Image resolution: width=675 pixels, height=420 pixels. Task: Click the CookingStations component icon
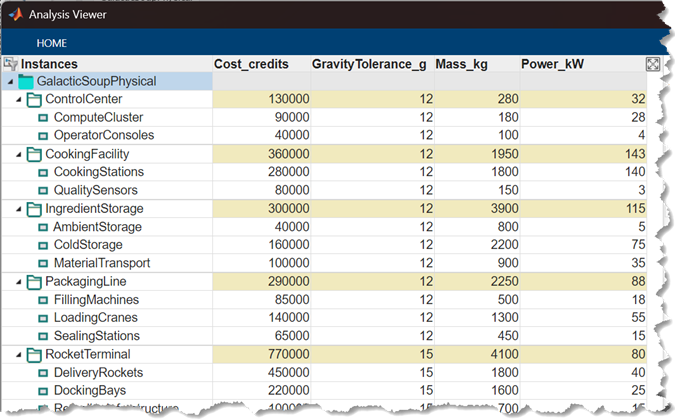click(43, 172)
